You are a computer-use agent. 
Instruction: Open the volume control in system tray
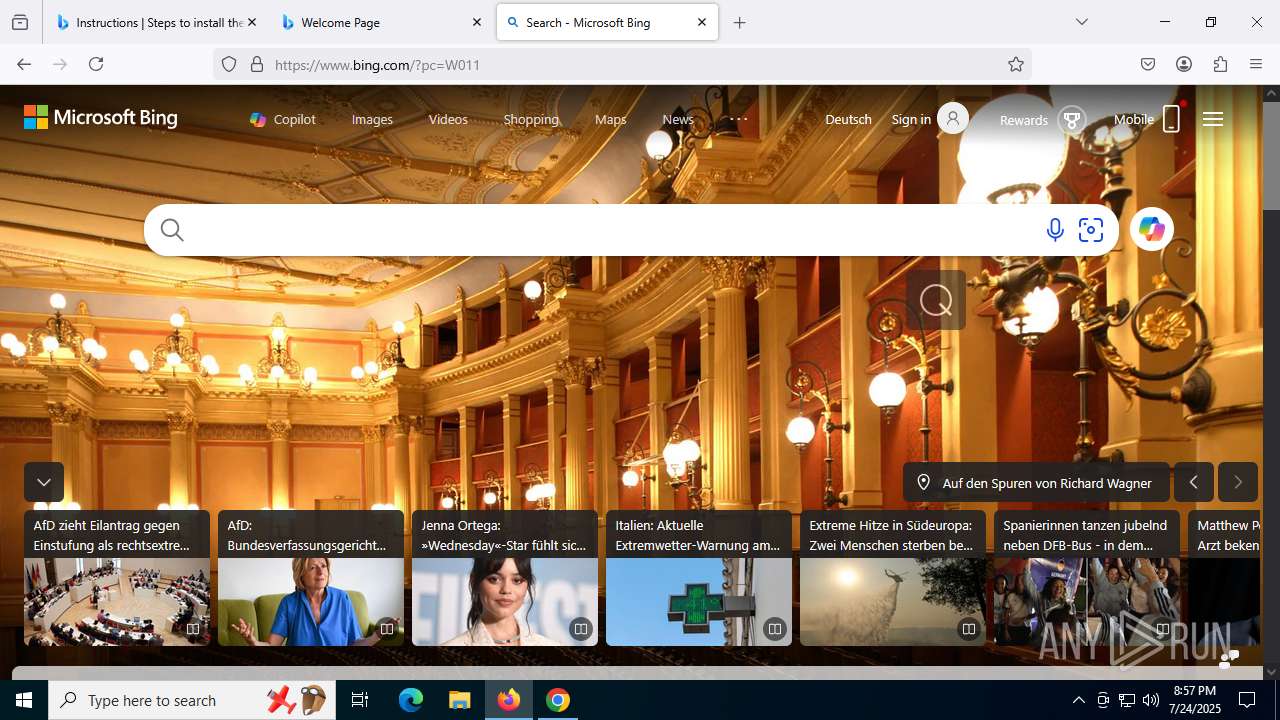(x=1151, y=700)
